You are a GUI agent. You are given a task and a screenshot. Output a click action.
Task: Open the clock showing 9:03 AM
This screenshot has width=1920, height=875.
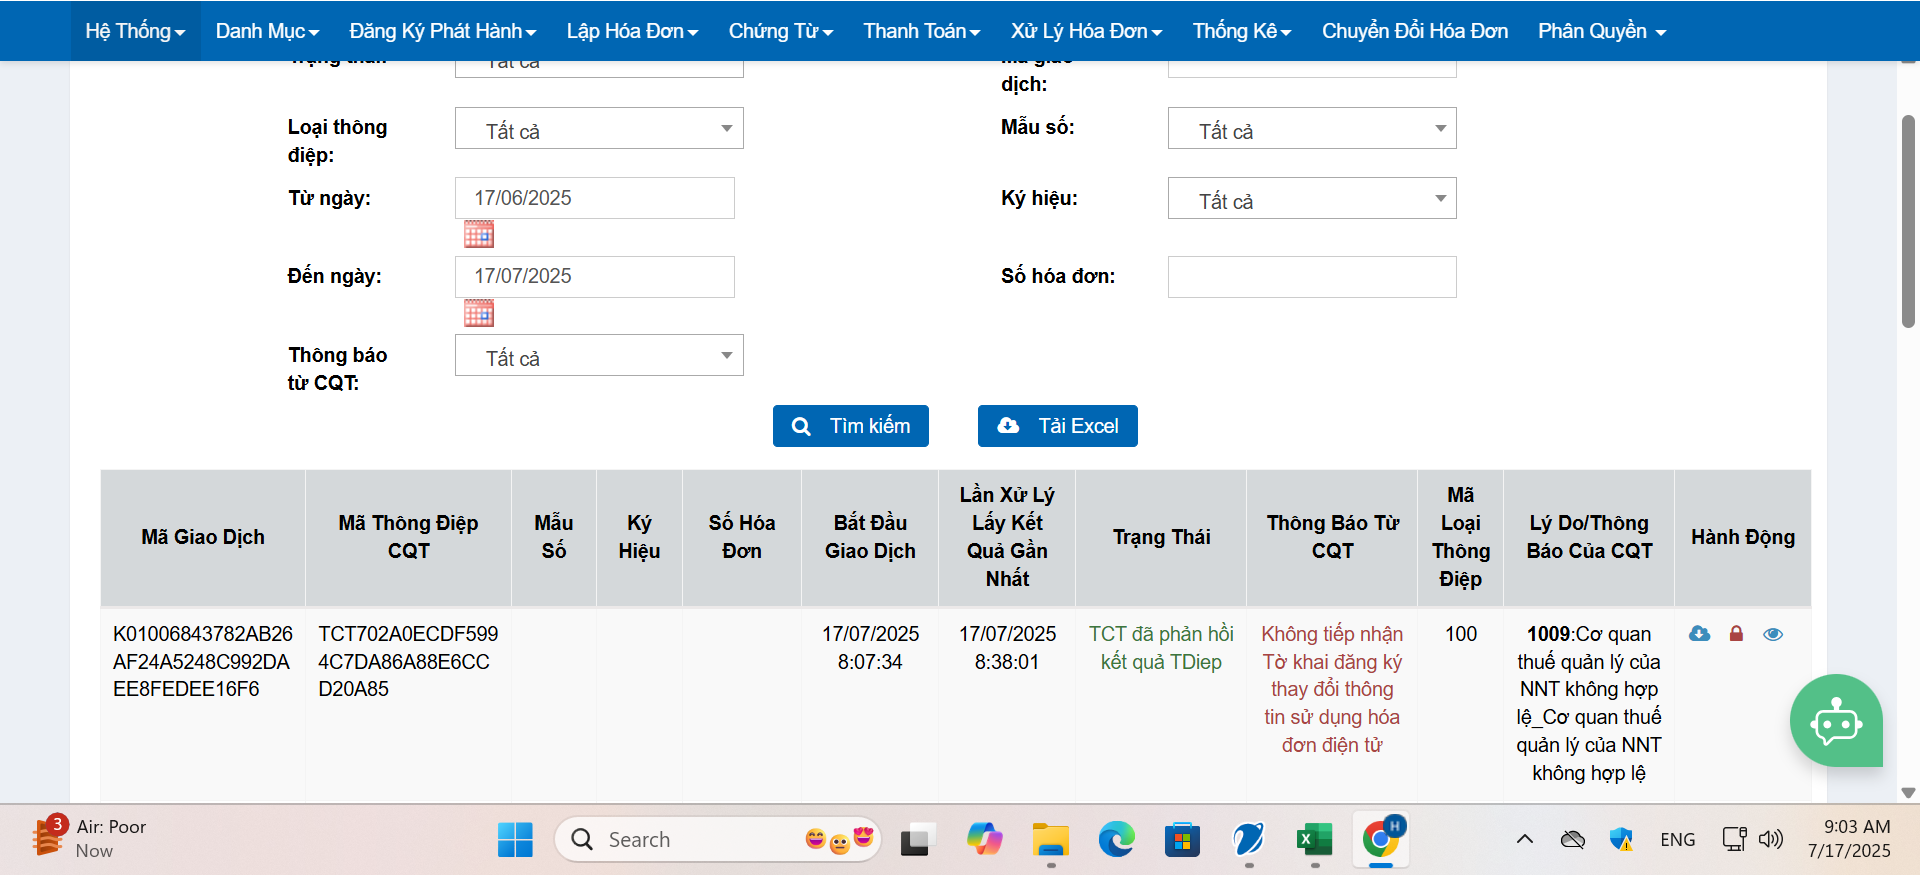(1849, 839)
